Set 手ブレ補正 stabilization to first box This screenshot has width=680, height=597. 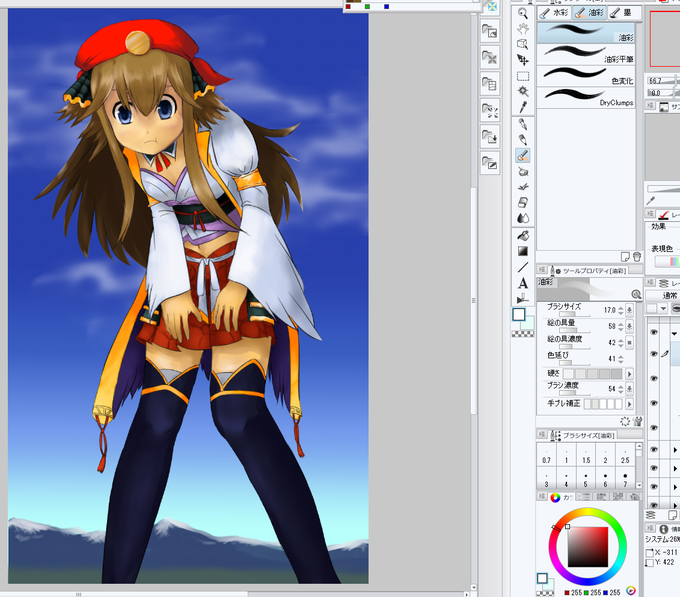click(588, 404)
